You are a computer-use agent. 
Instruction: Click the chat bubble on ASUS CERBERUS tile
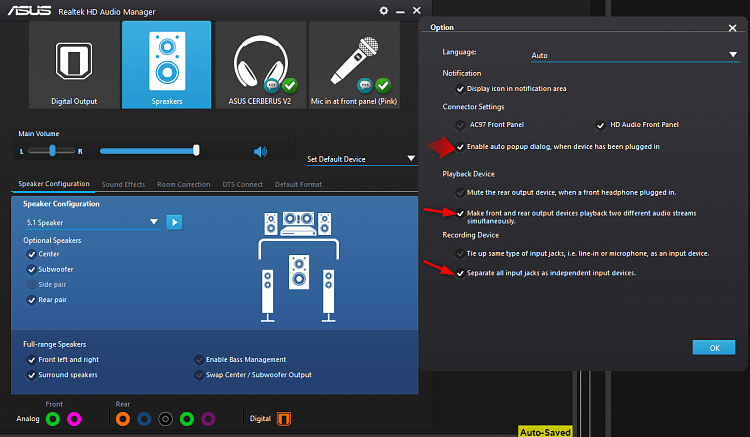click(272, 86)
